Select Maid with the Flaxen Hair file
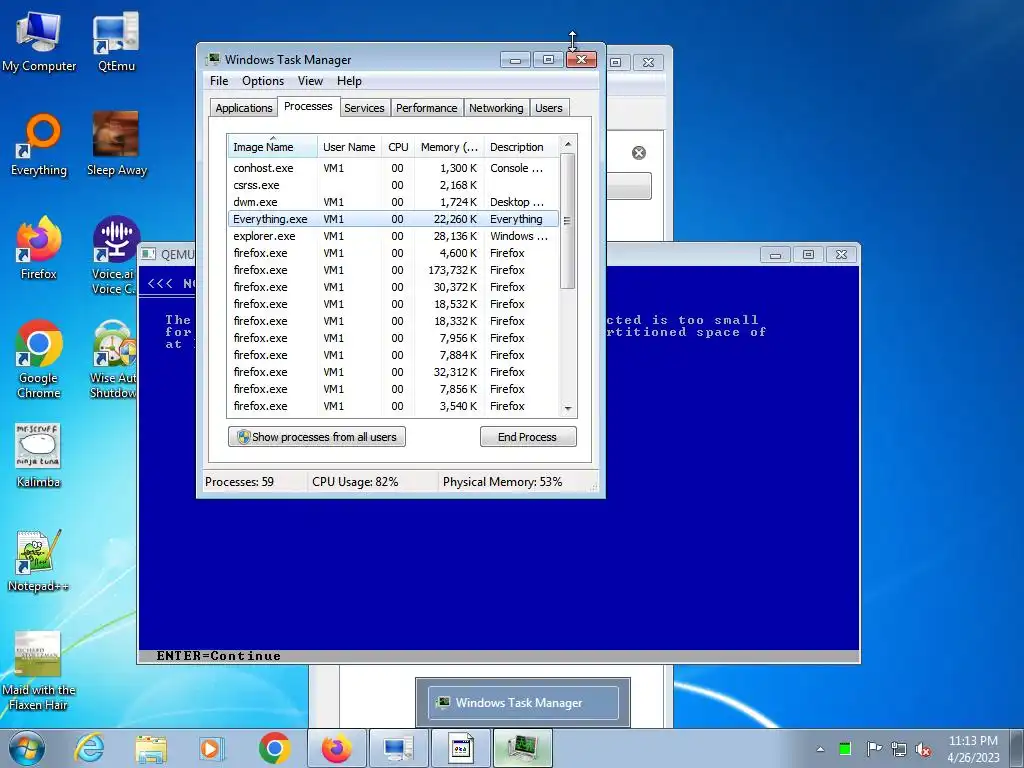The height and width of the screenshot is (768, 1024). coord(39,671)
